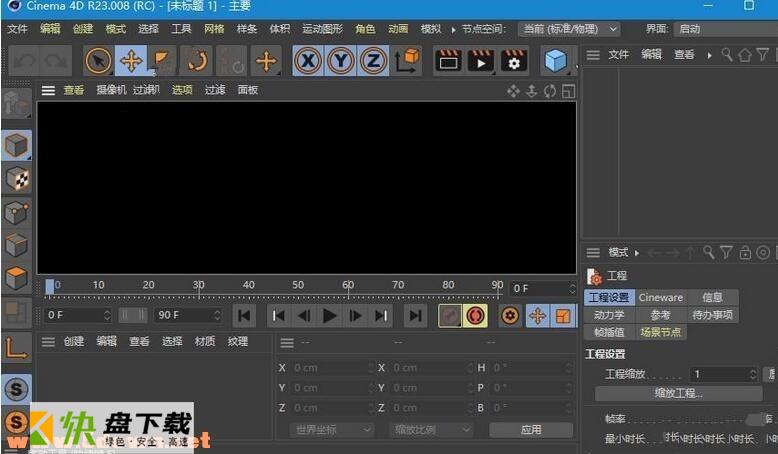
Task: Render the current view with clapperboard icon
Action: [x=448, y=61]
